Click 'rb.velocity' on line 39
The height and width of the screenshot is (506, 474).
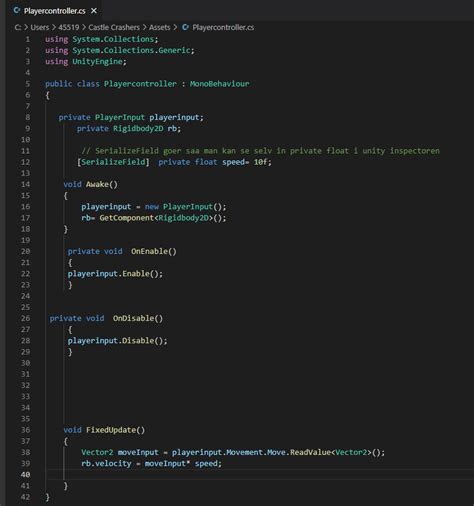tap(106, 463)
